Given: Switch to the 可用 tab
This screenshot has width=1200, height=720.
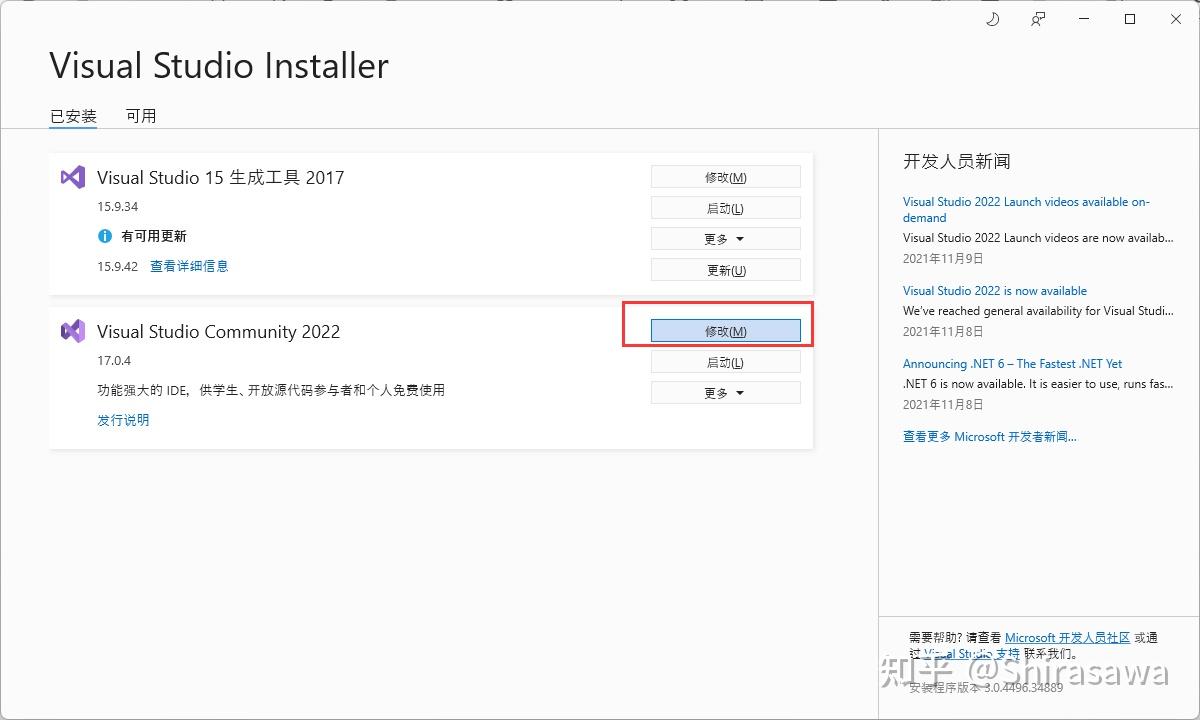Looking at the screenshot, I should point(141,115).
